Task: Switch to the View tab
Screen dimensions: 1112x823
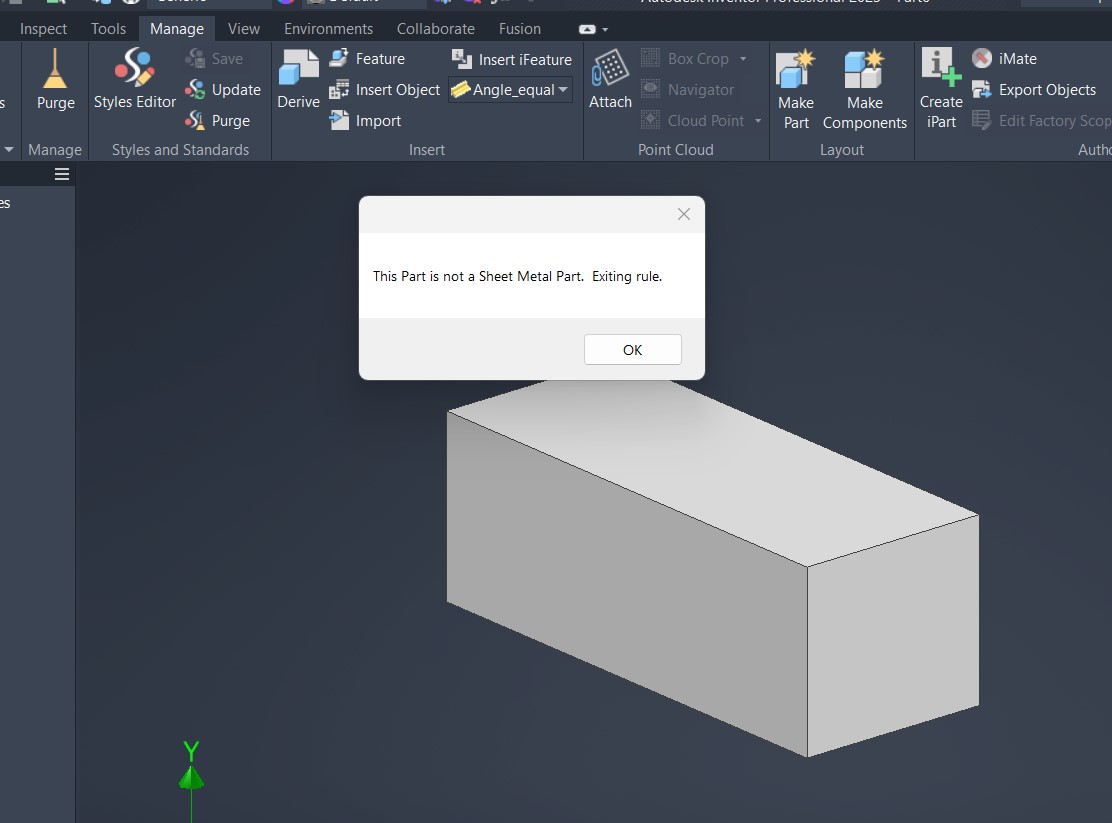Action: [243, 29]
